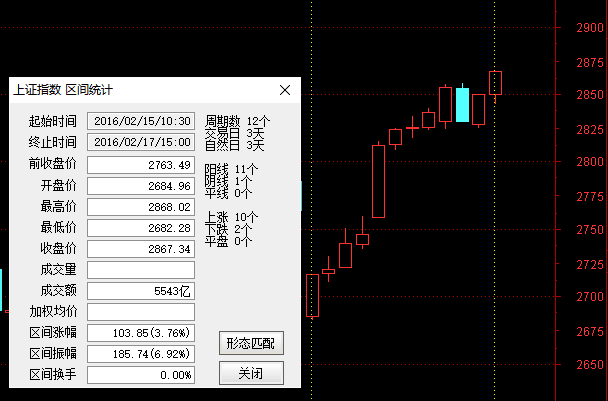Click the 2700 price axis label
This screenshot has height=401, width=608.
[x=590, y=297]
